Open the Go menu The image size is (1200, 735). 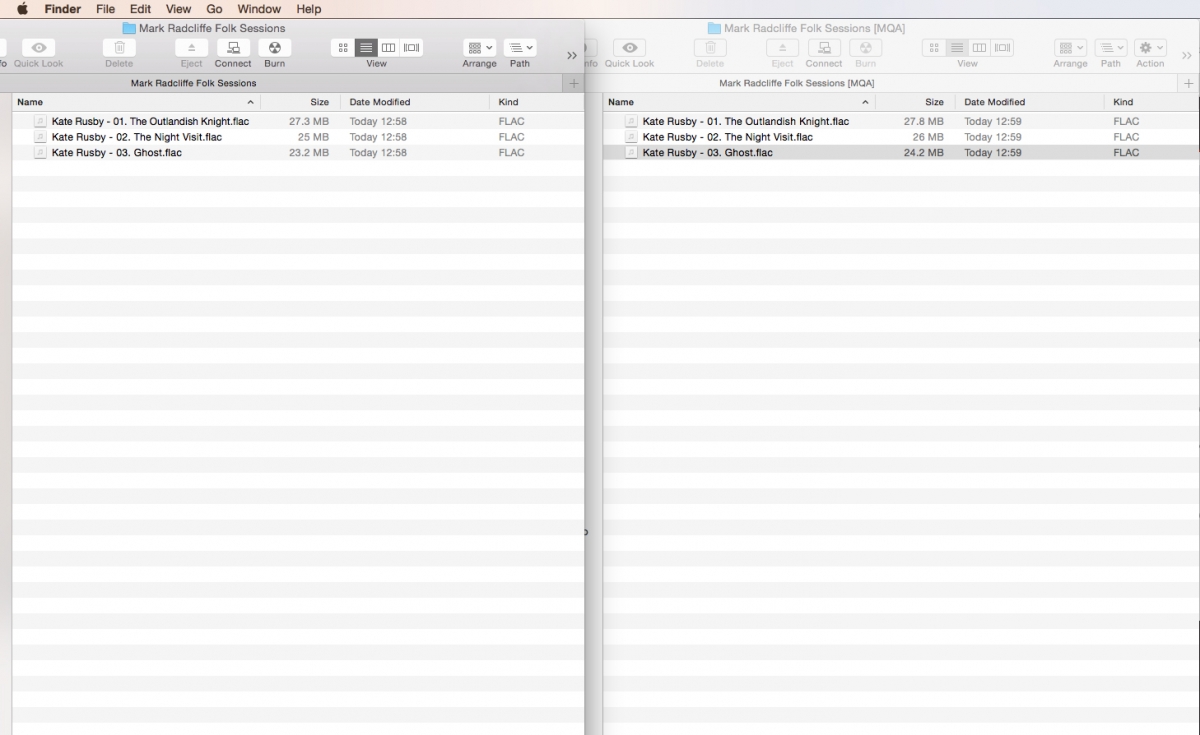(214, 9)
